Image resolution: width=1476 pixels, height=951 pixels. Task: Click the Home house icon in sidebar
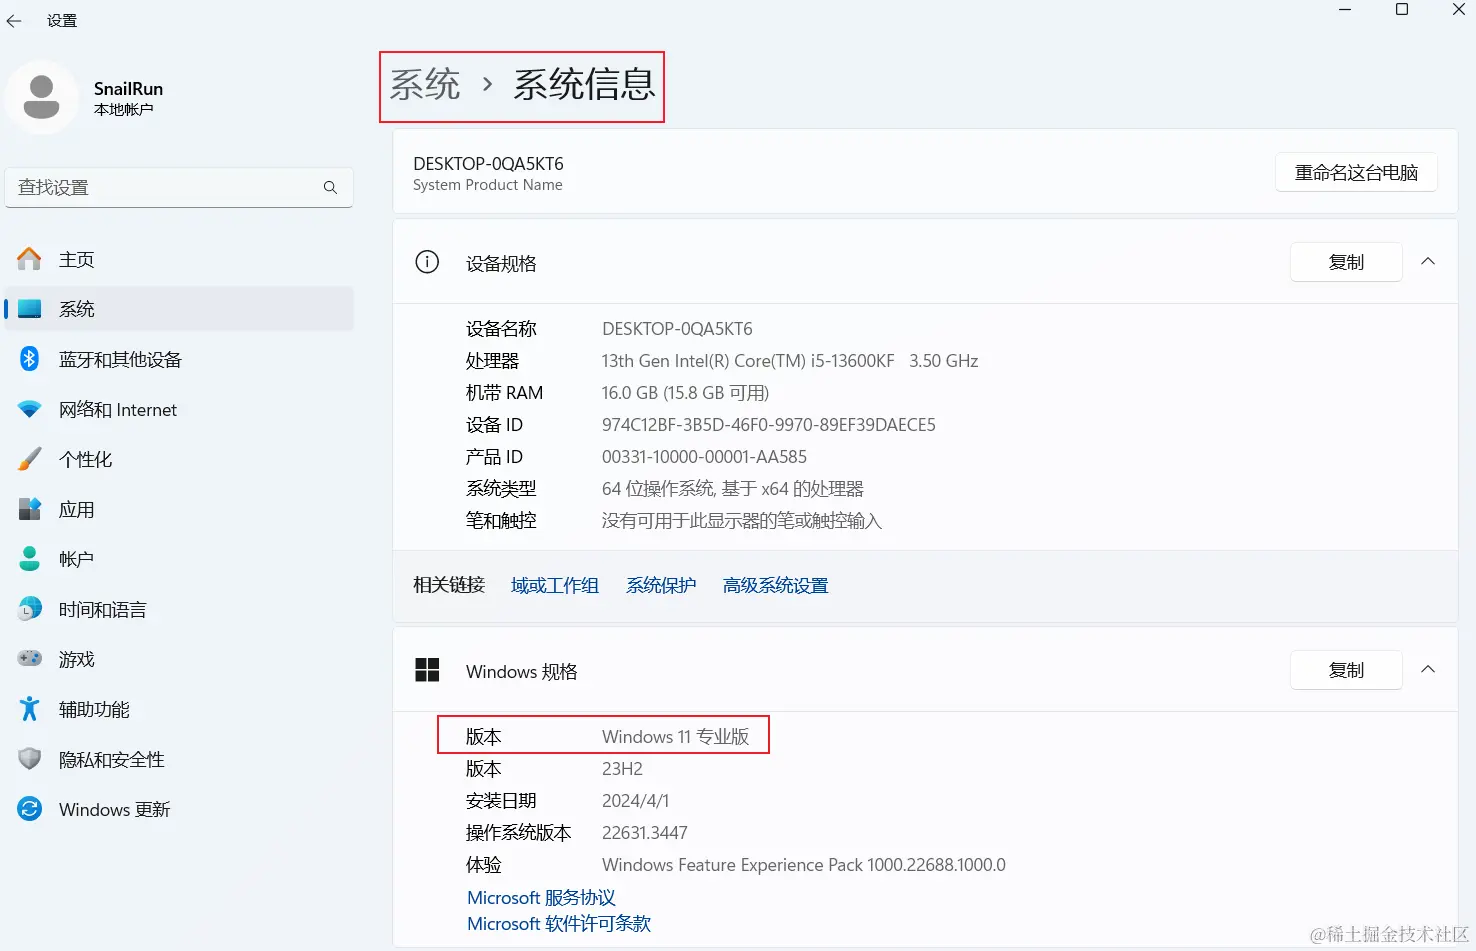click(30, 259)
